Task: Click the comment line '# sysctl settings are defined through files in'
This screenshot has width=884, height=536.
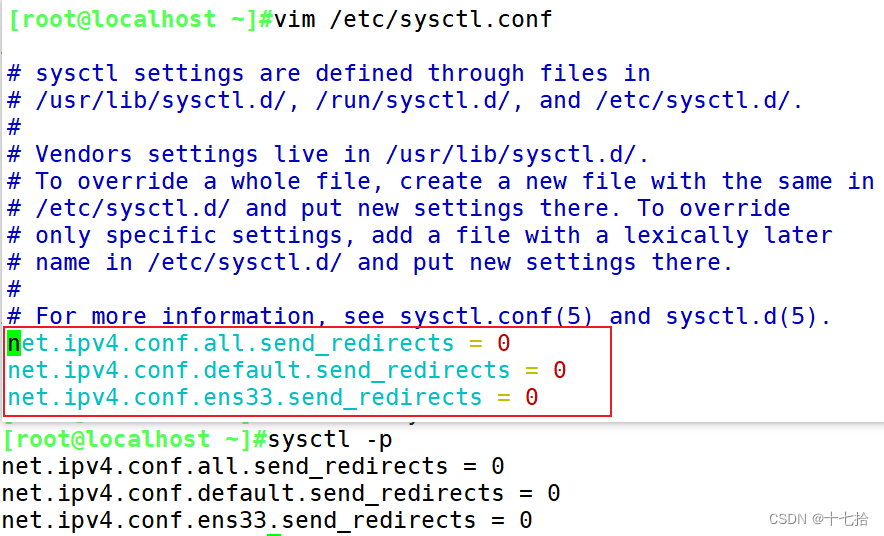Action: click(x=329, y=74)
